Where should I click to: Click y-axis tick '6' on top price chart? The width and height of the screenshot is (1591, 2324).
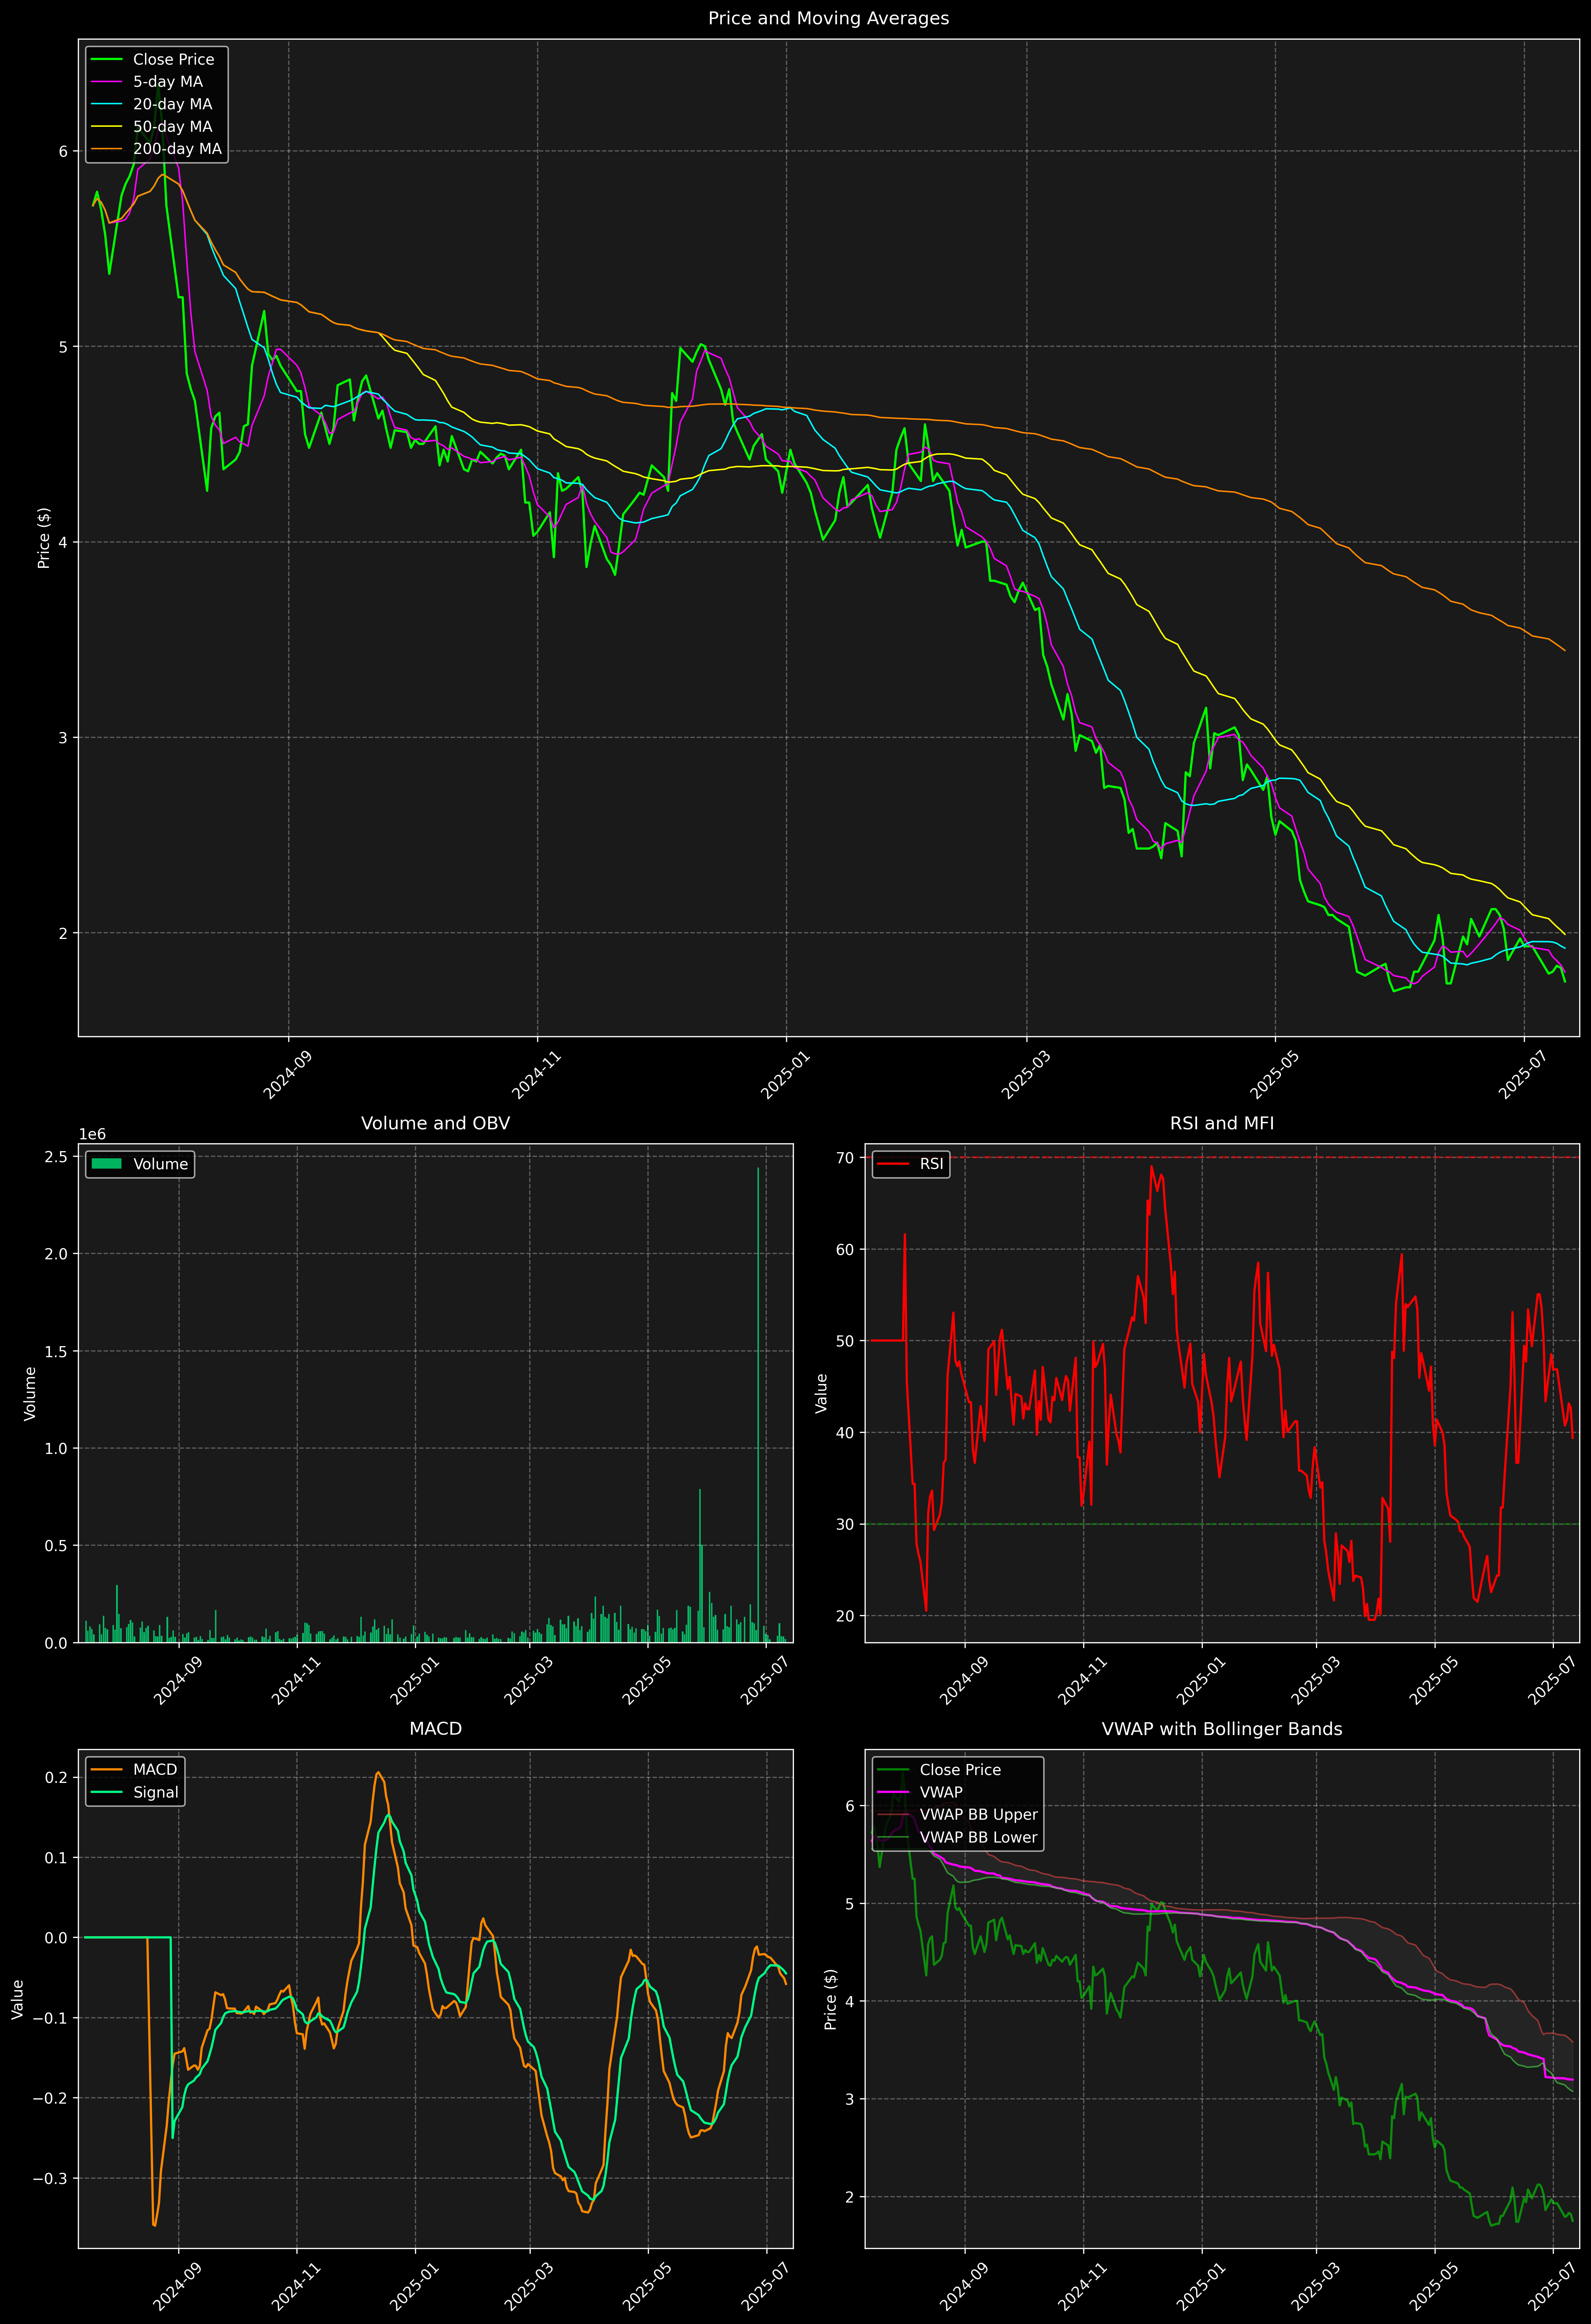pyautogui.click(x=63, y=151)
